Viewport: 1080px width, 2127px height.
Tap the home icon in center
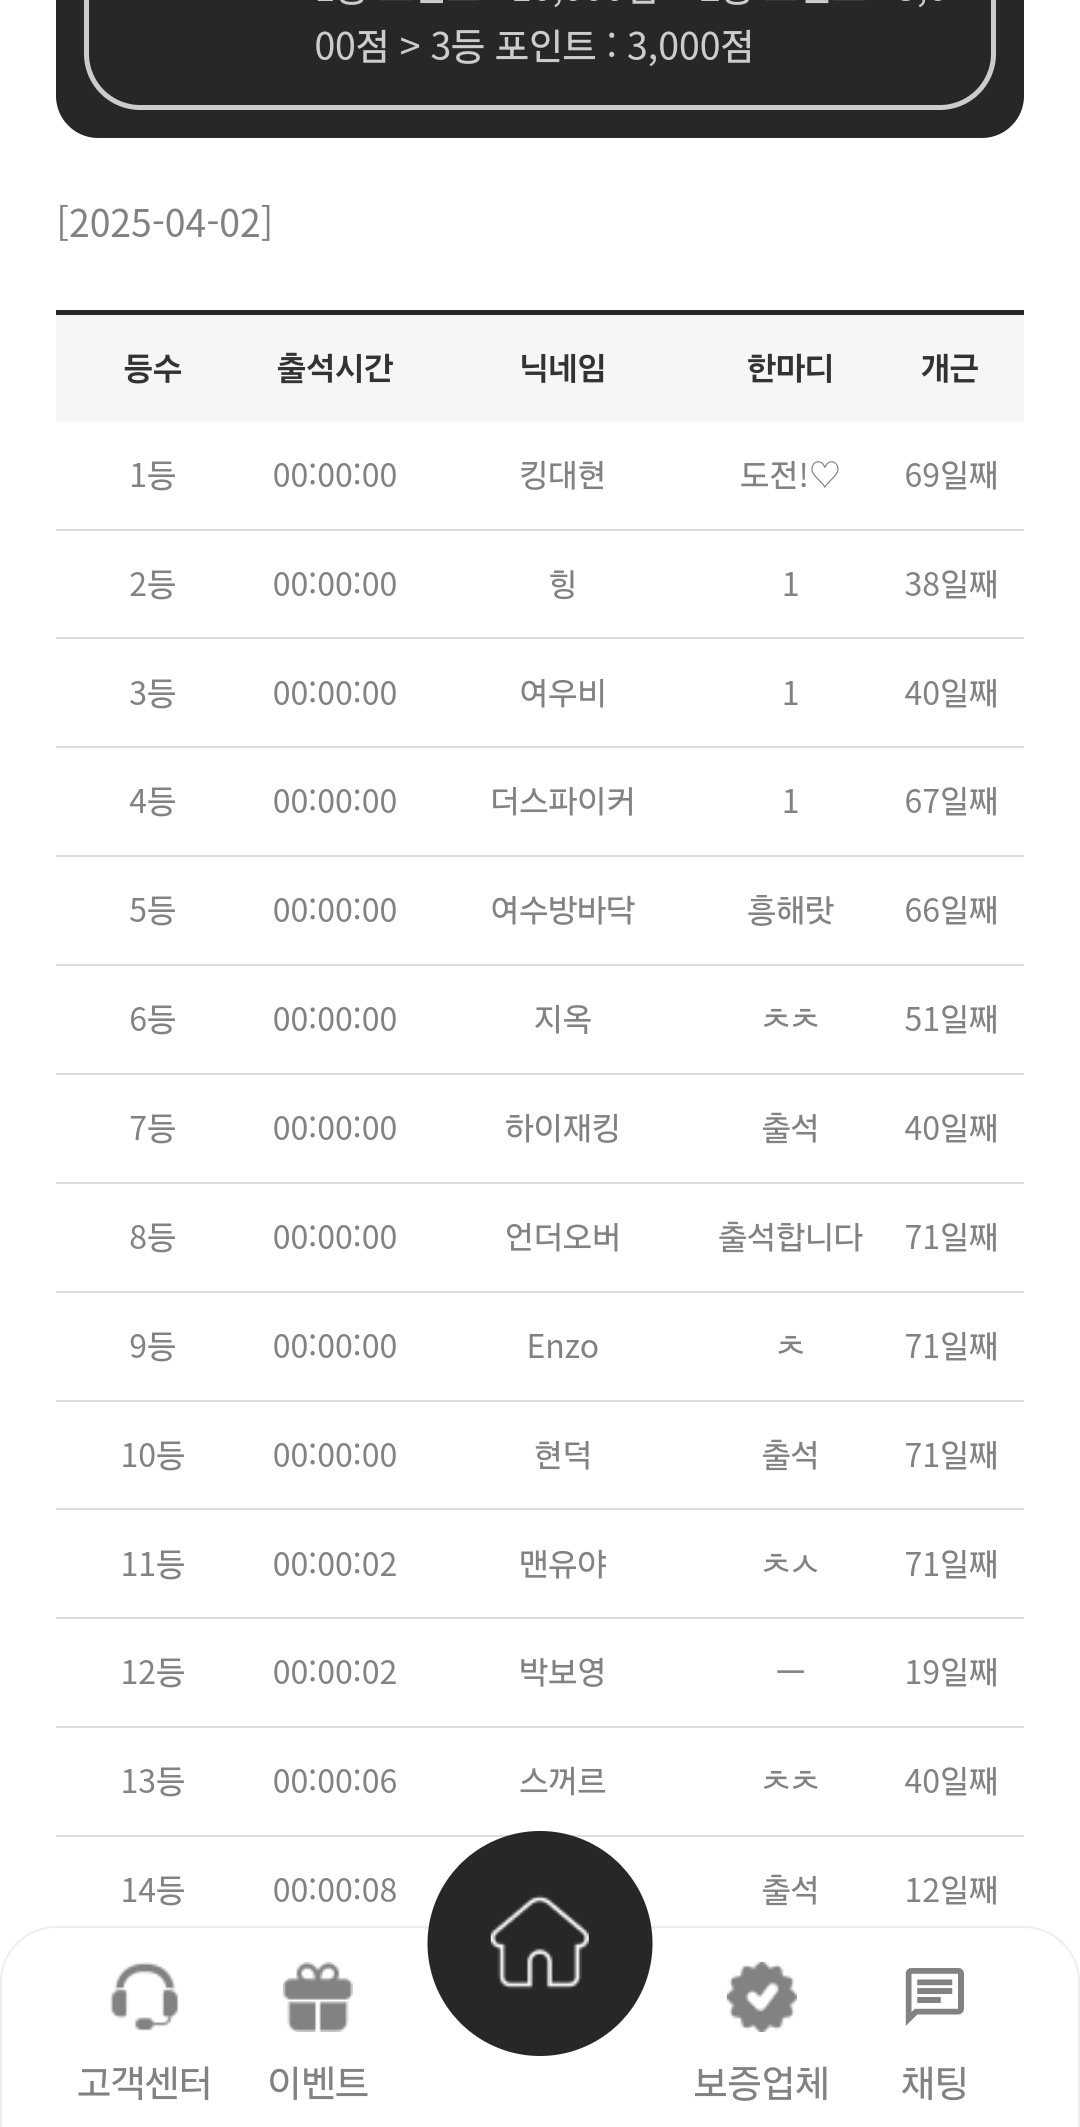click(540, 1942)
